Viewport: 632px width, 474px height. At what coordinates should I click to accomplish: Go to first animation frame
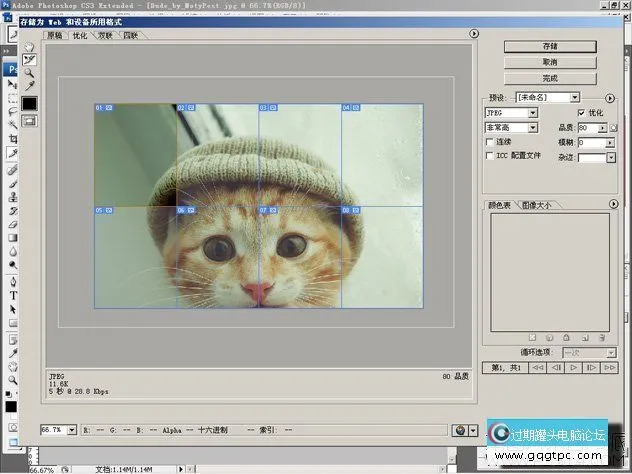click(x=537, y=367)
